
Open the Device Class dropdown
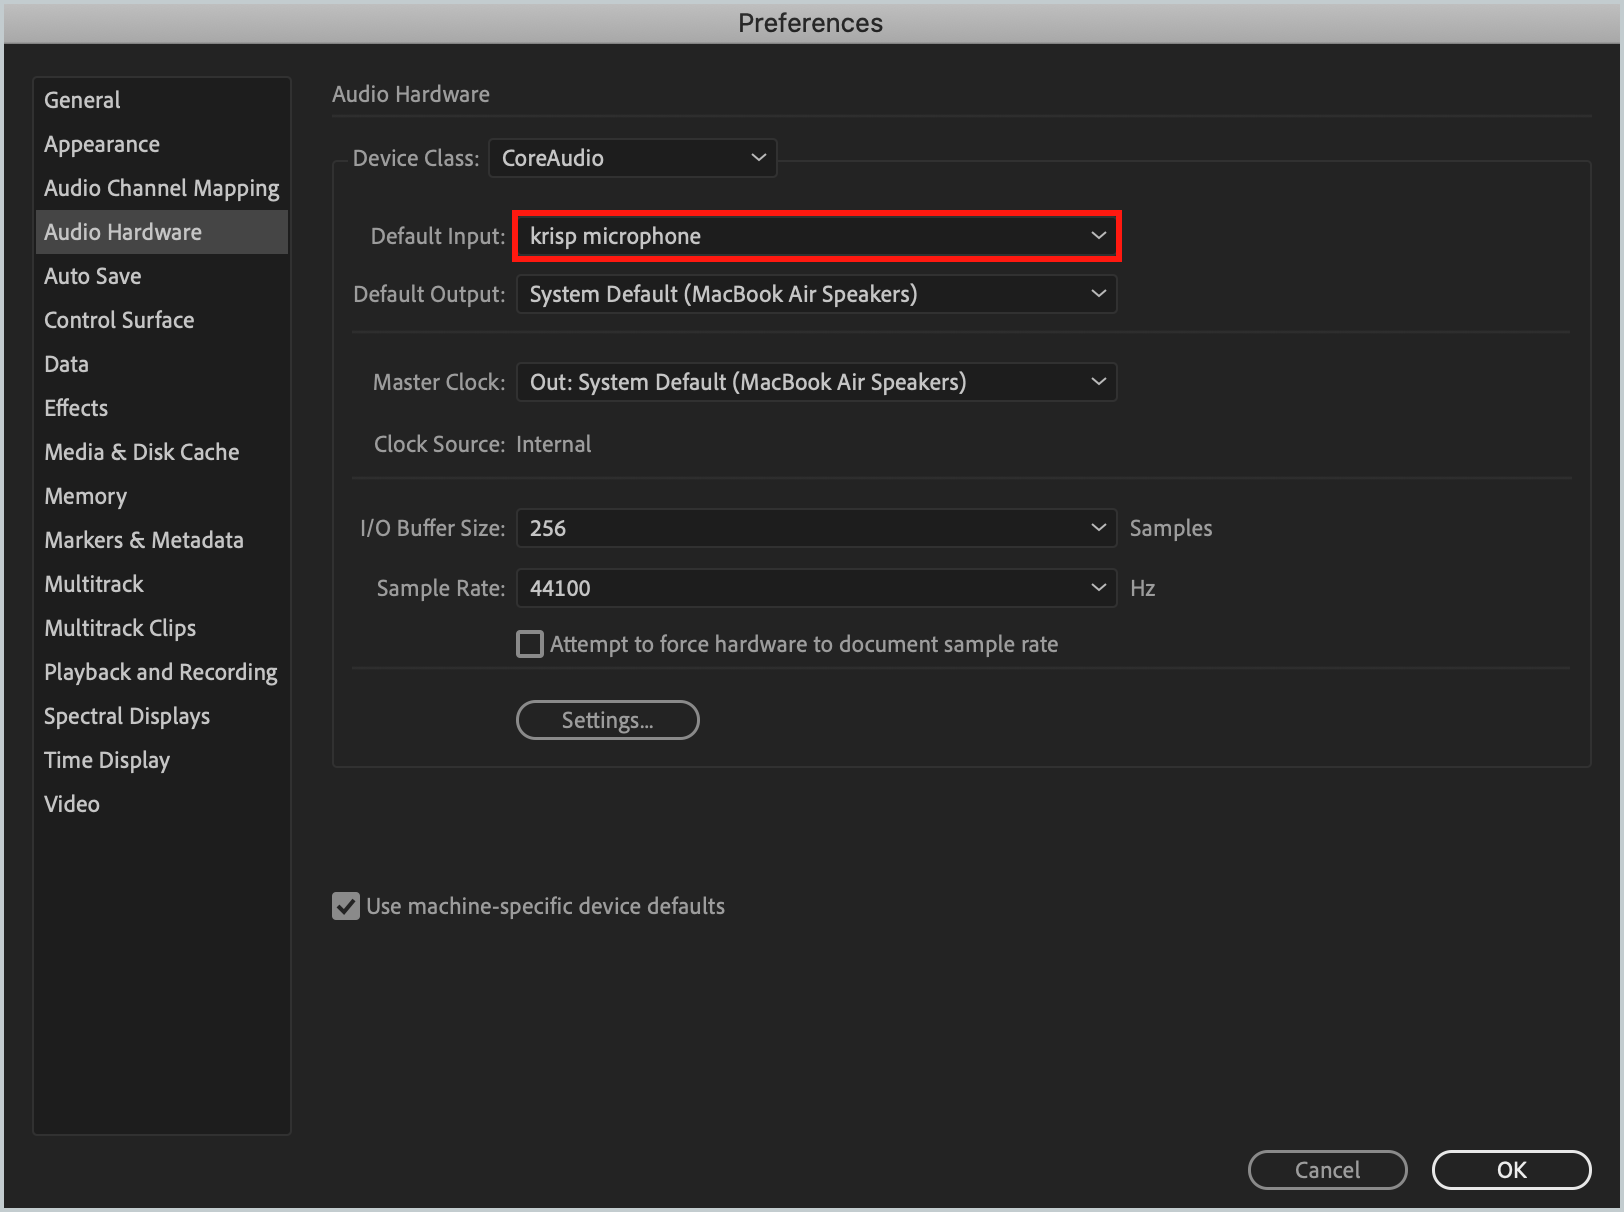click(631, 157)
